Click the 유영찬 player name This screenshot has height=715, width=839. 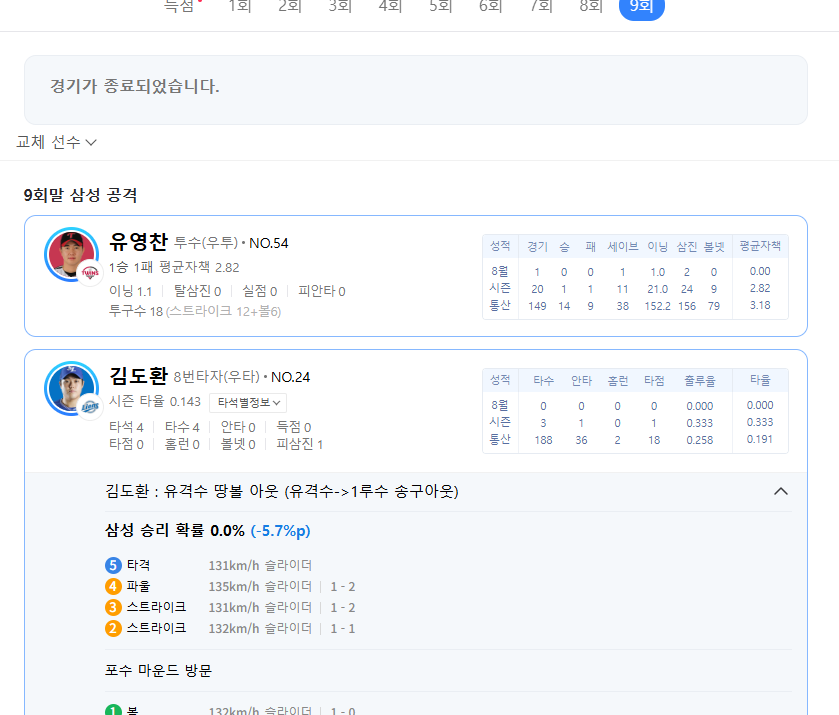point(138,242)
